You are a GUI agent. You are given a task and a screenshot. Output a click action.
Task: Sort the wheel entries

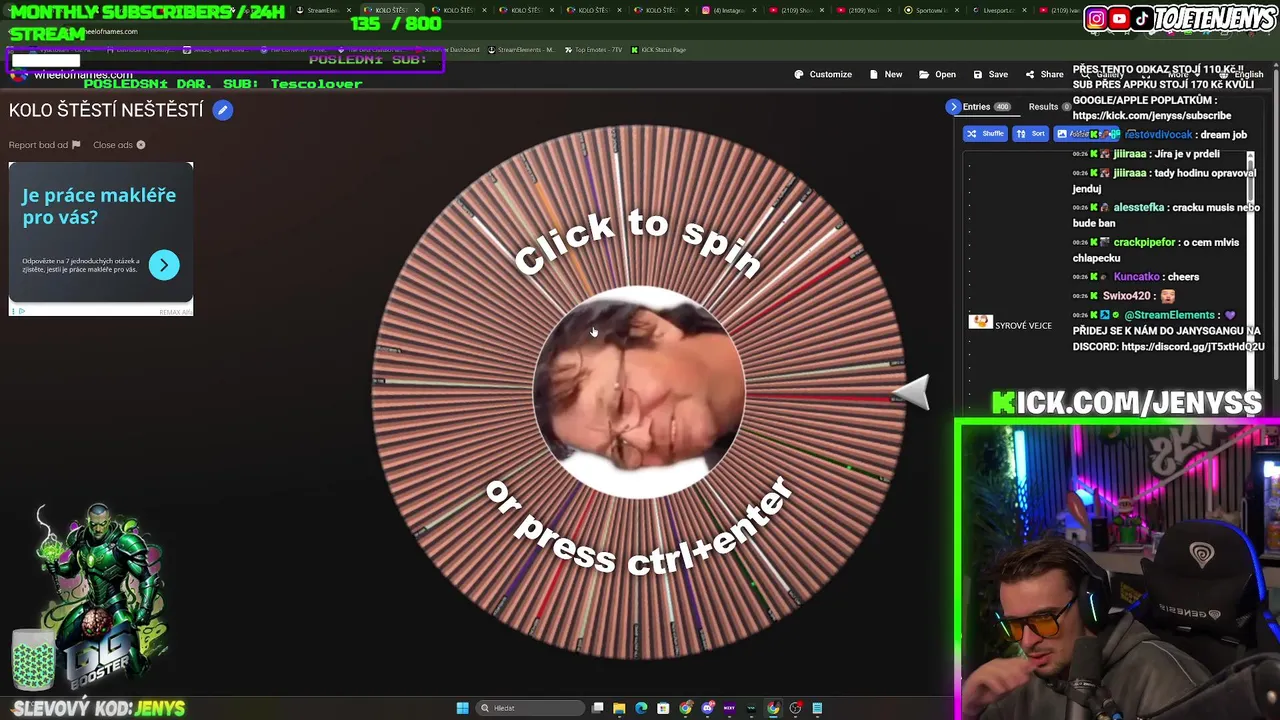1030,134
